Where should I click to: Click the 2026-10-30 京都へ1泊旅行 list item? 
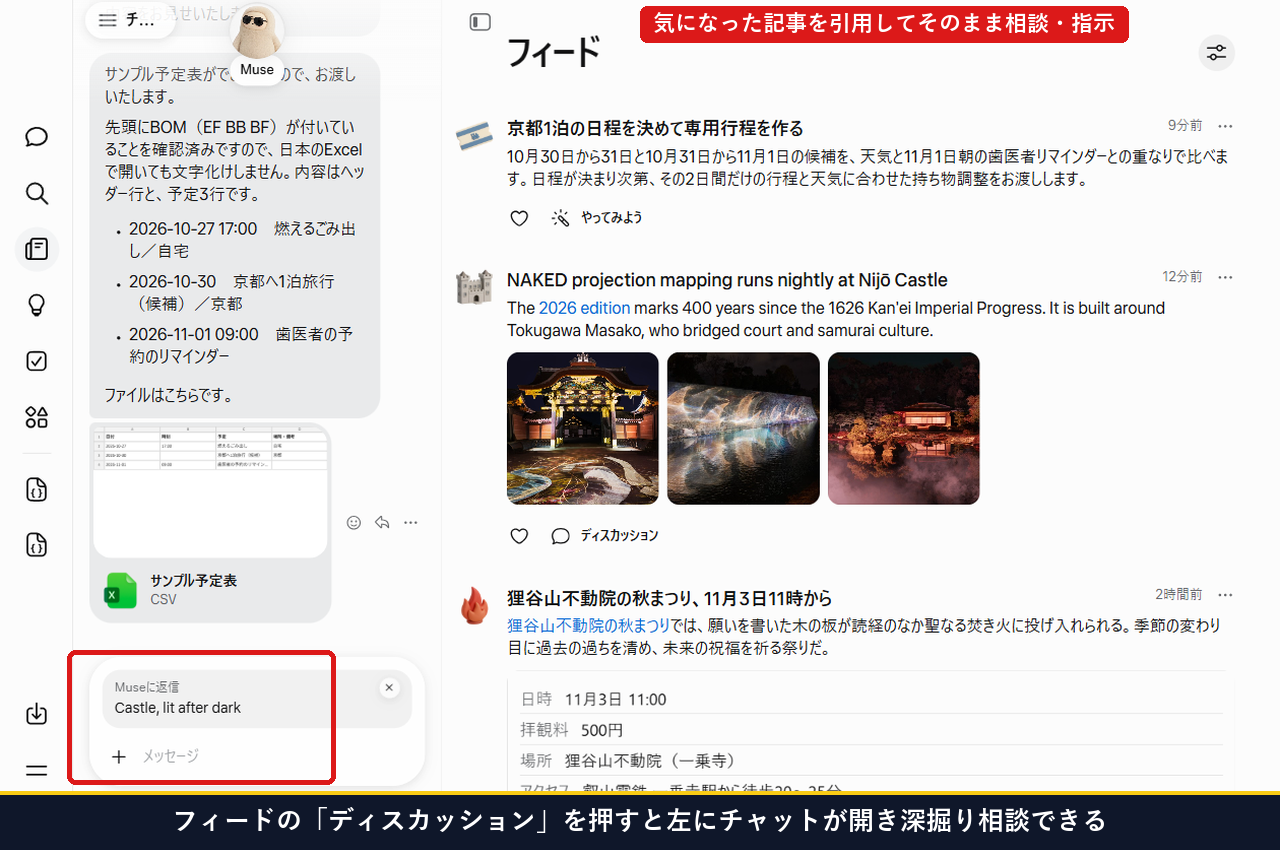(231, 292)
